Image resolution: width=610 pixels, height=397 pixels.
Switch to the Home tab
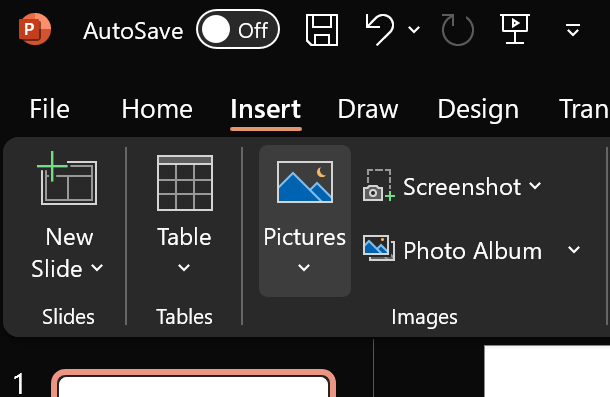[x=157, y=109]
